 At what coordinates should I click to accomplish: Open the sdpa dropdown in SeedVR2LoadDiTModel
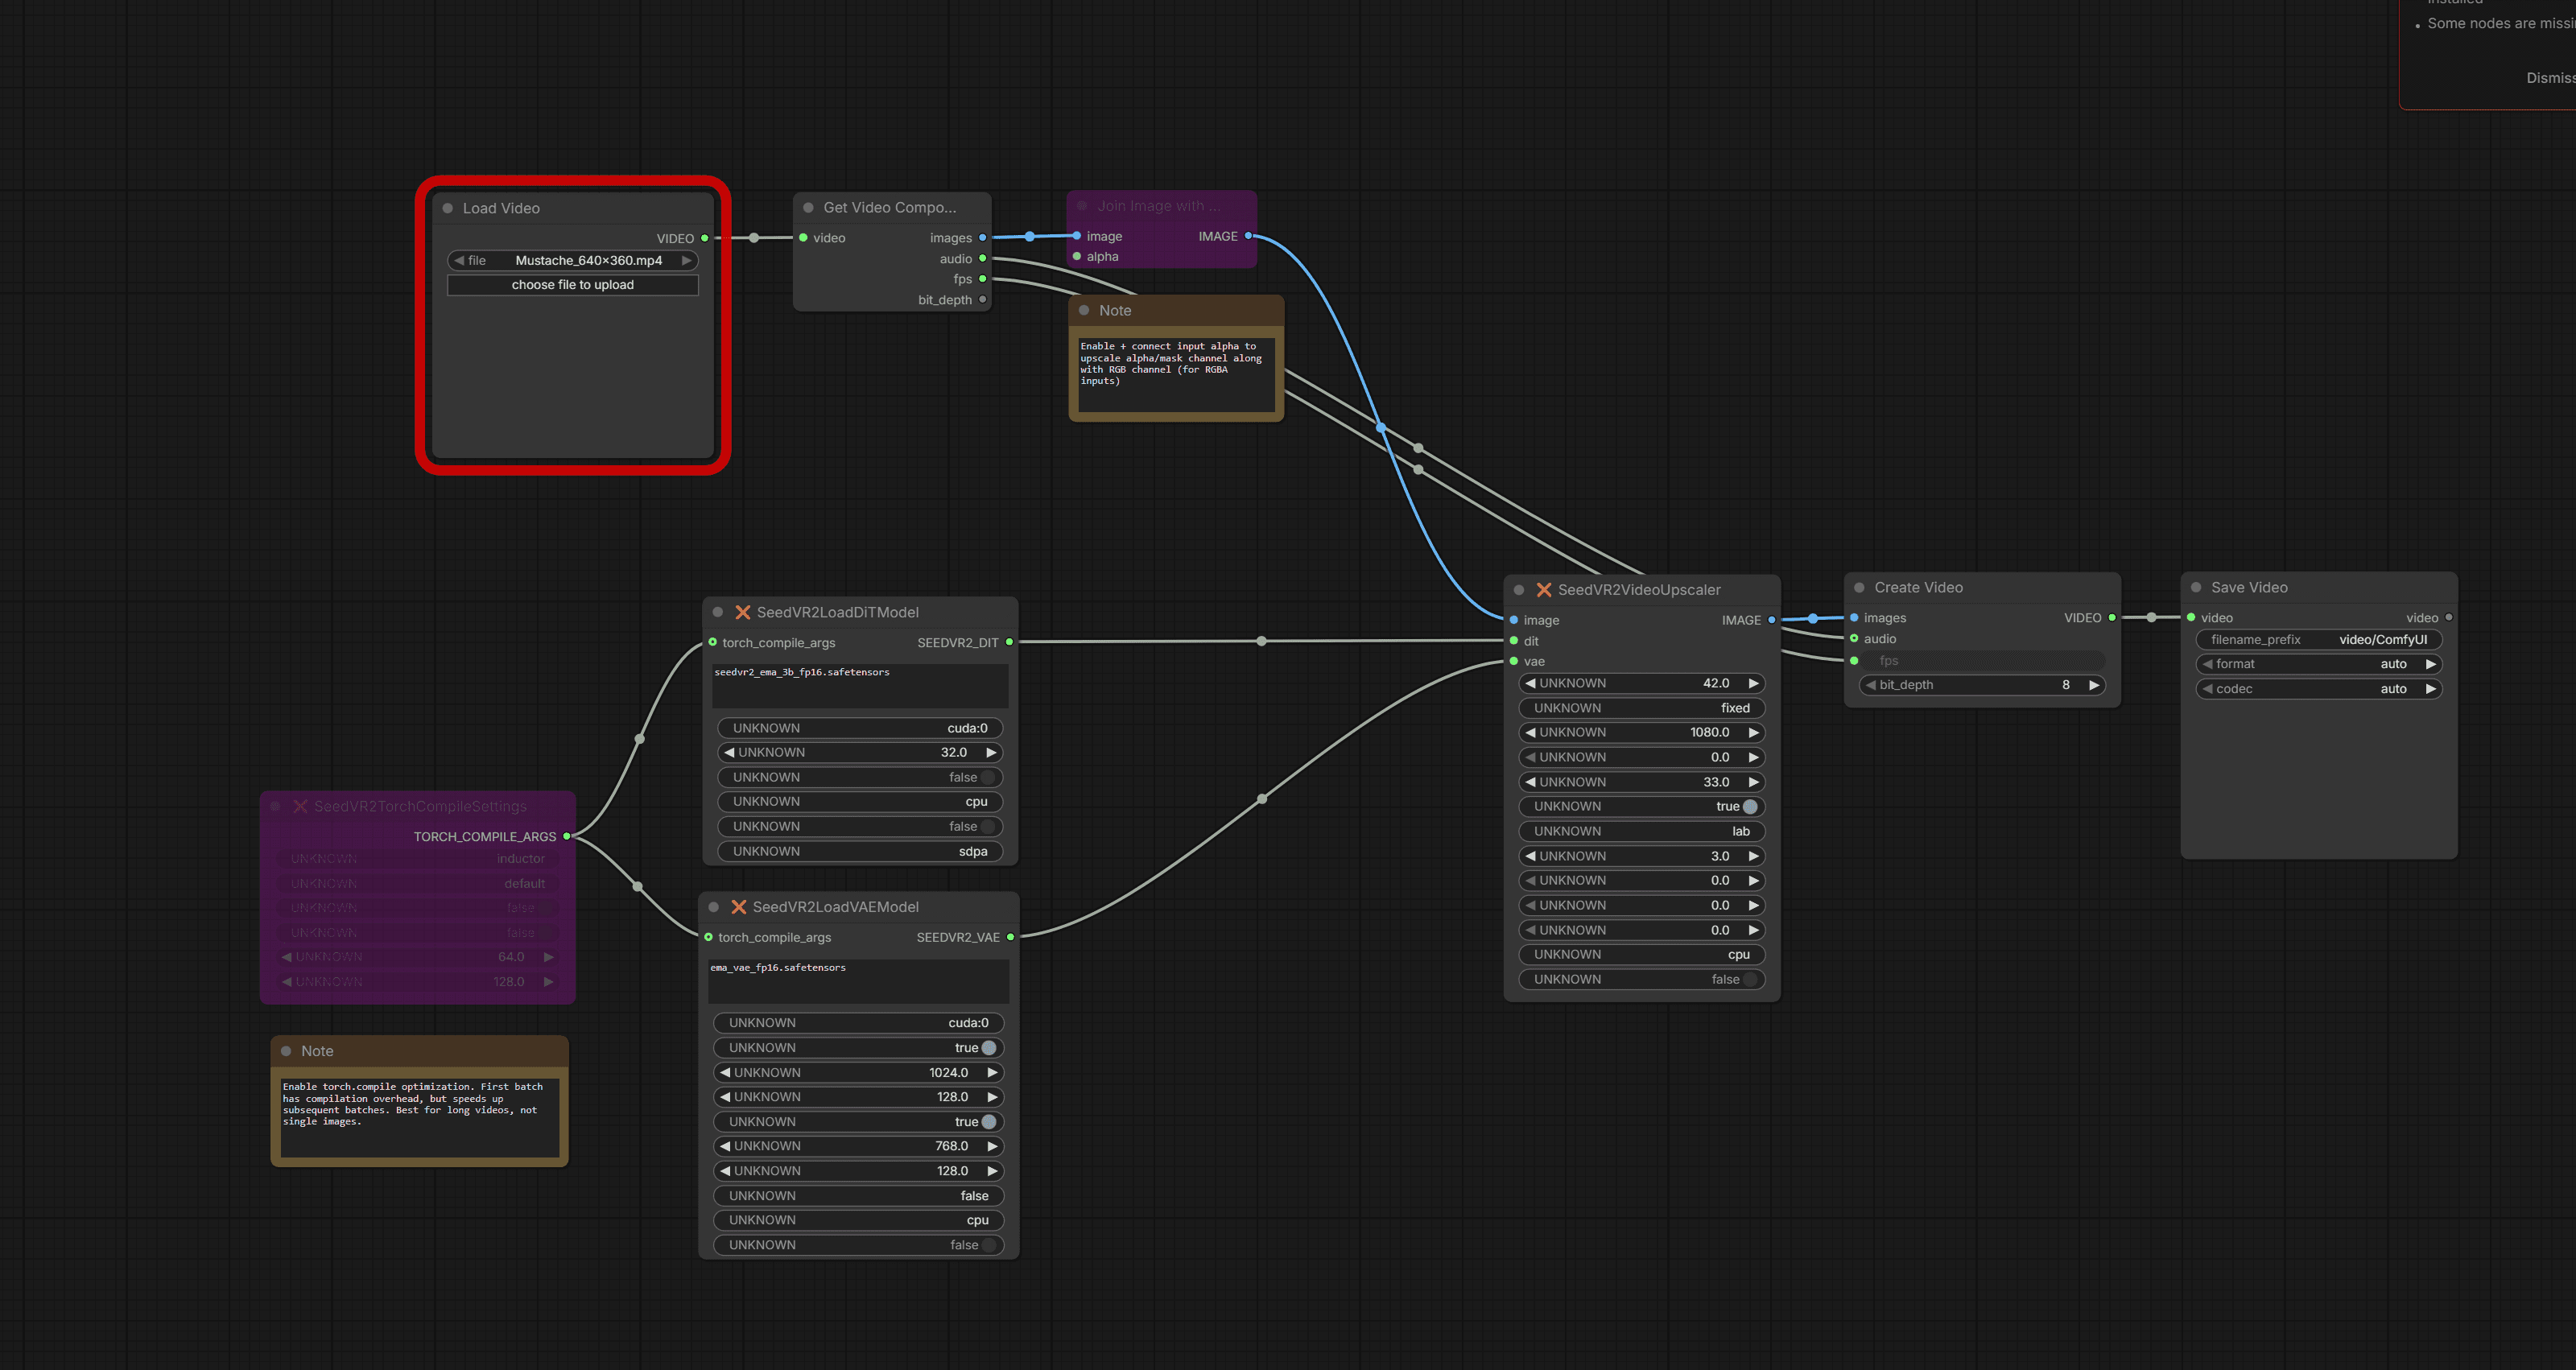[860, 852]
